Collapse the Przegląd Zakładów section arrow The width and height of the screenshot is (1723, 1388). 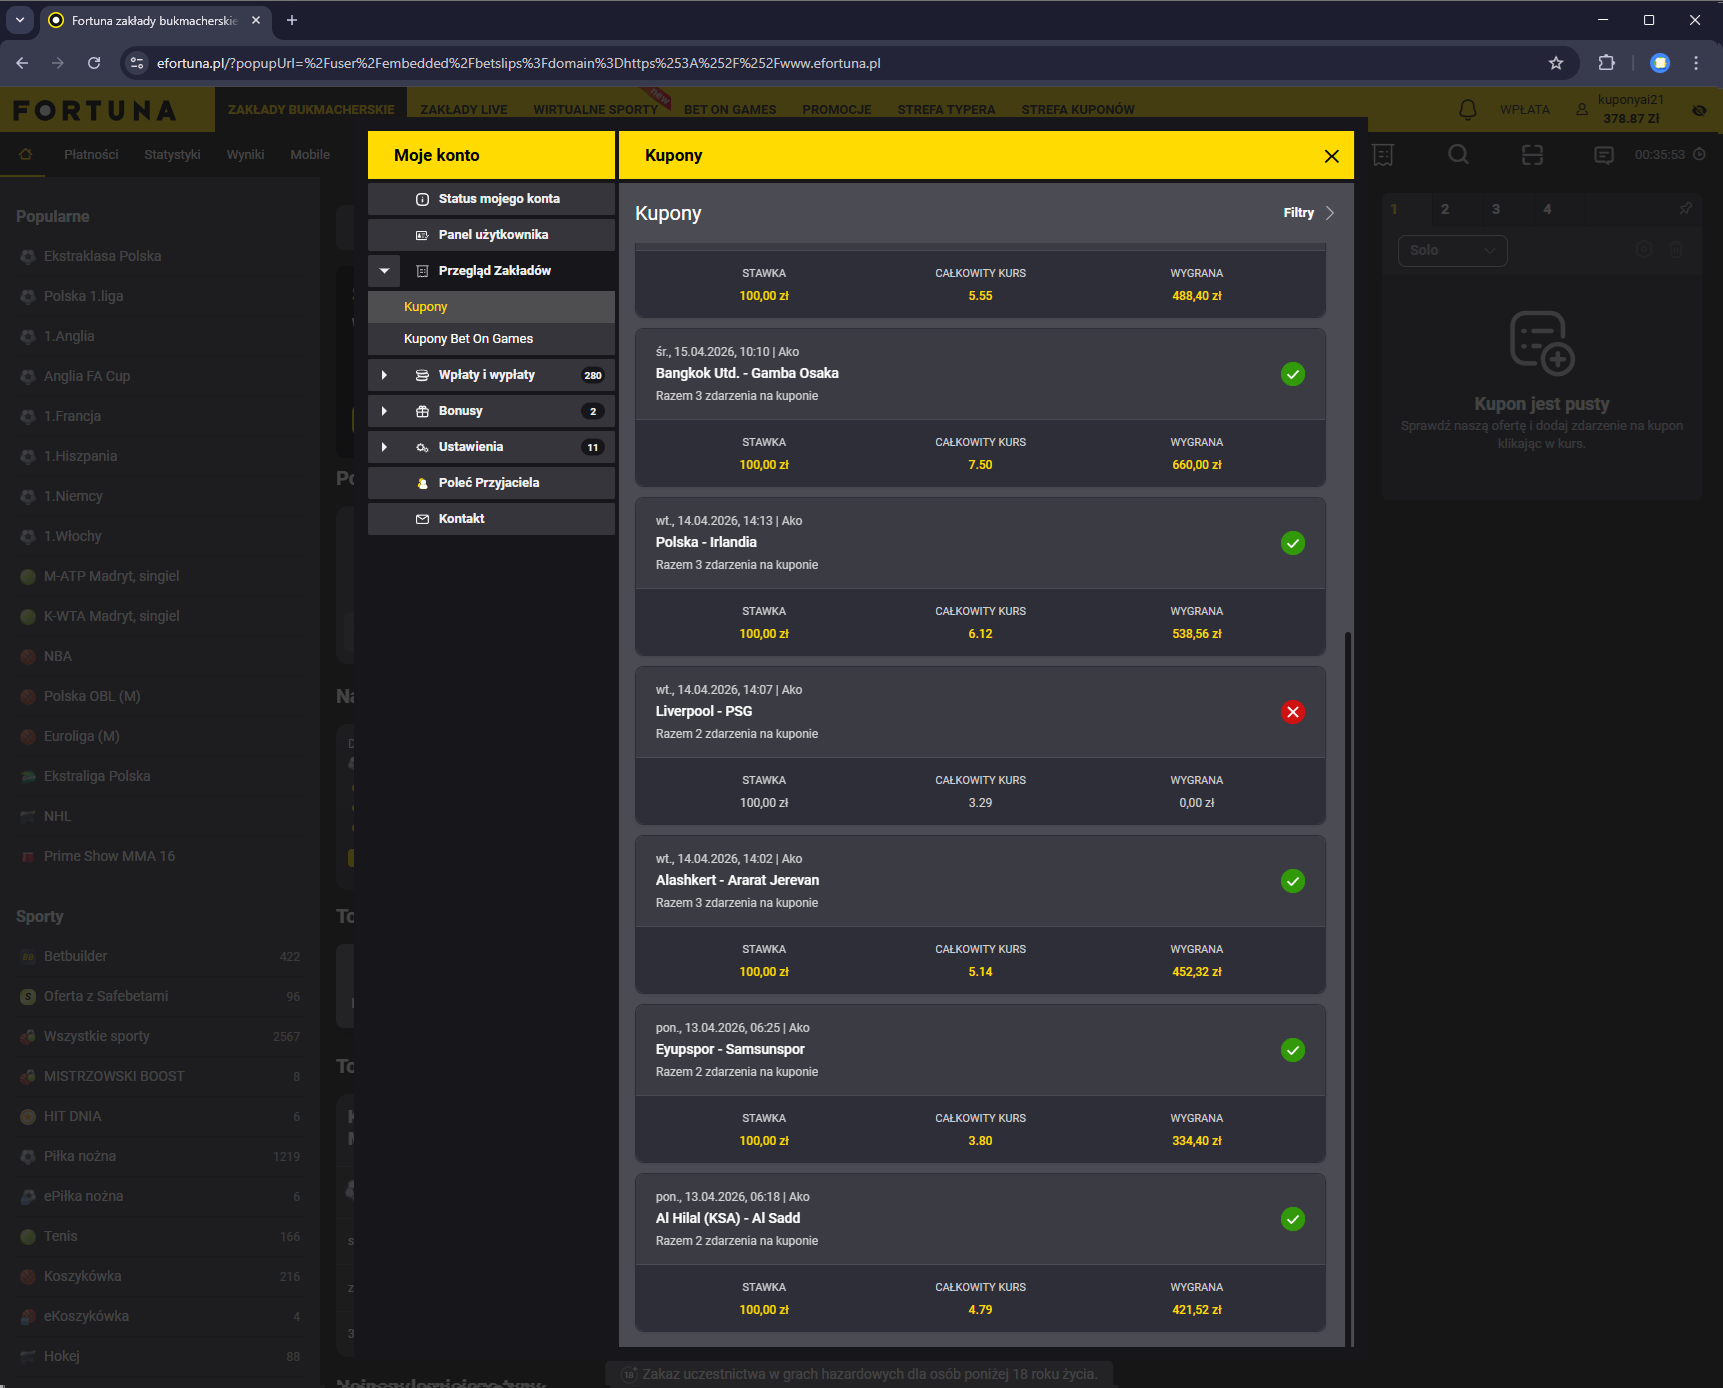pos(384,271)
